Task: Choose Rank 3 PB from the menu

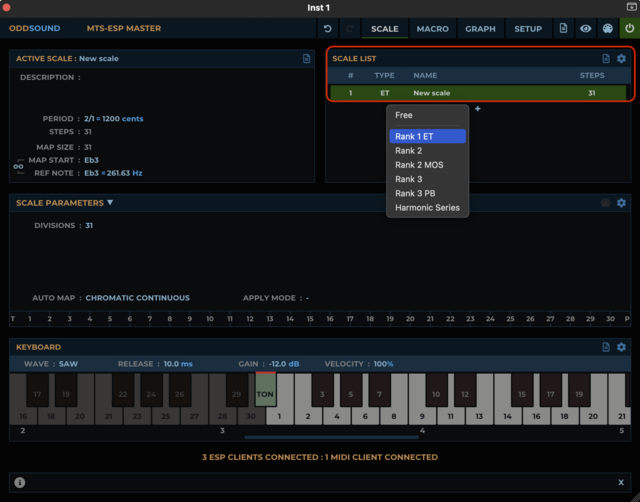Action: (x=427, y=193)
